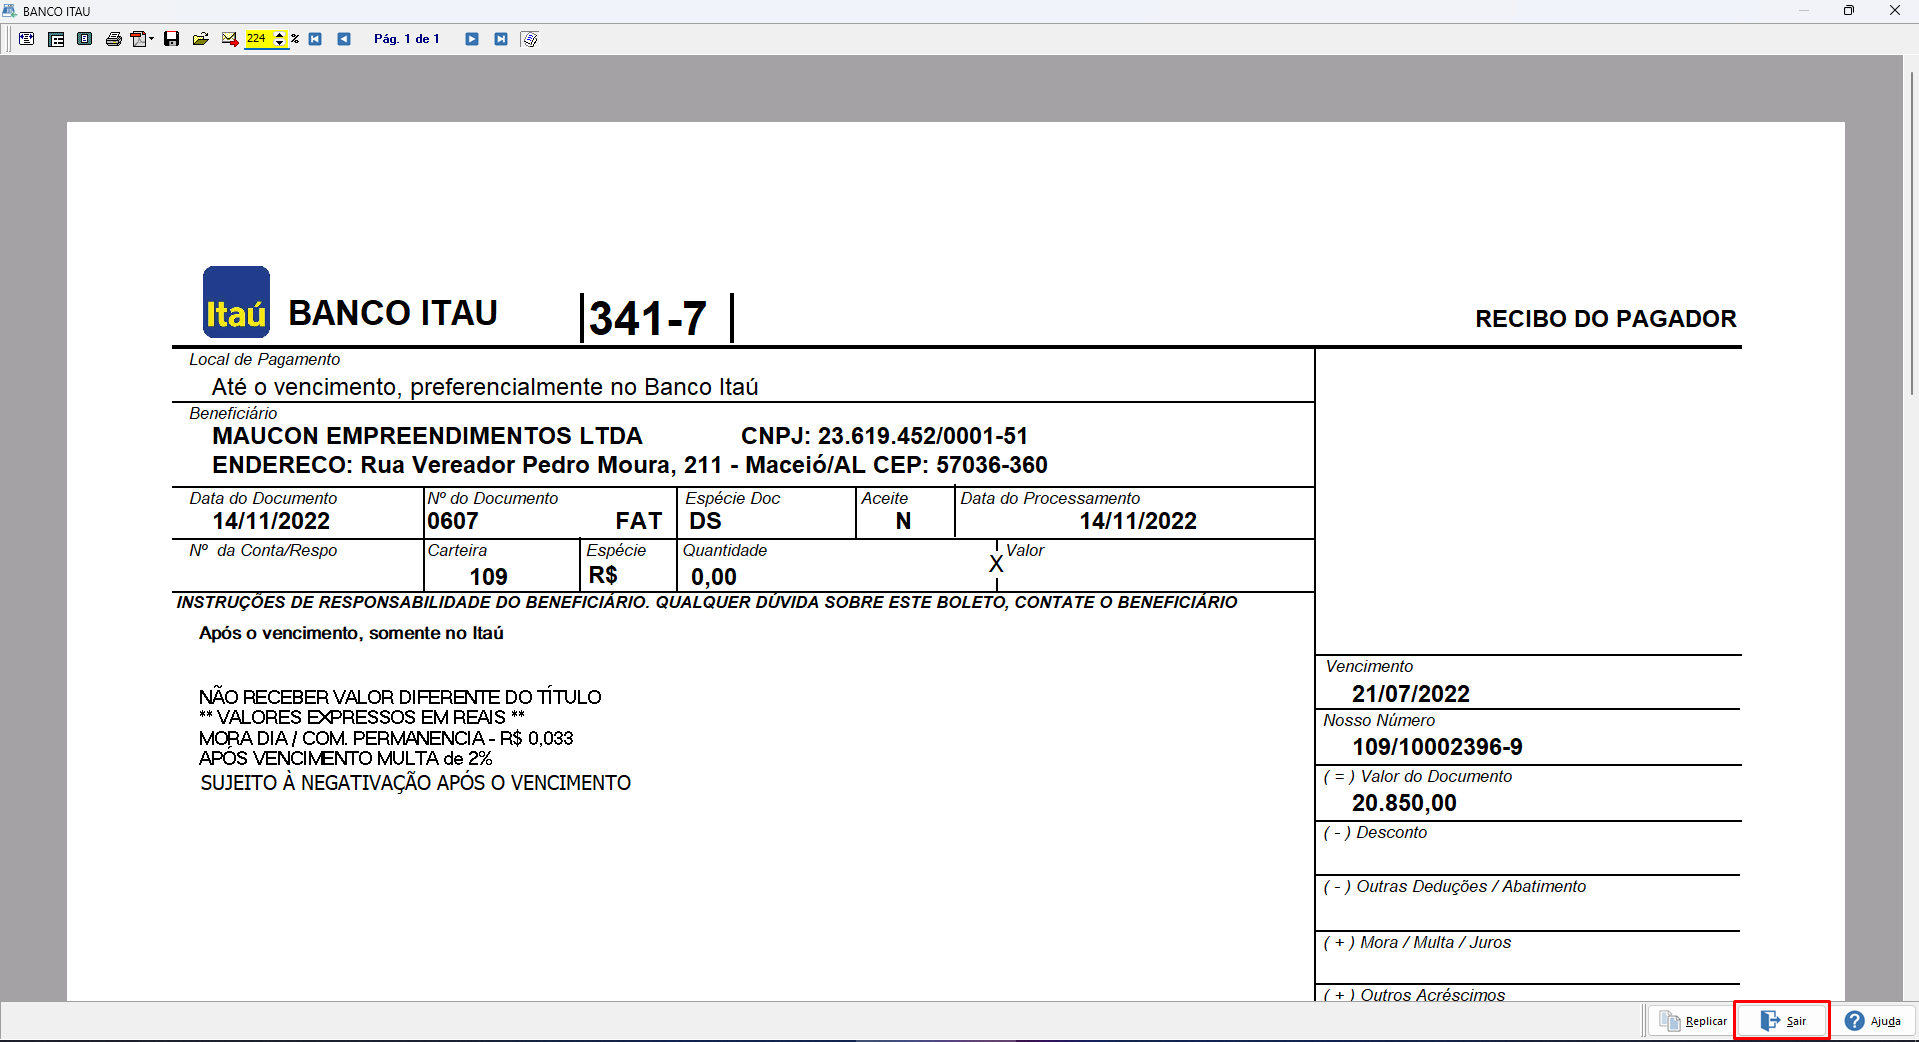This screenshot has width=1919, height=1042.
Task: Click the bank code '341-7'
Action: (x=648, y=319)
